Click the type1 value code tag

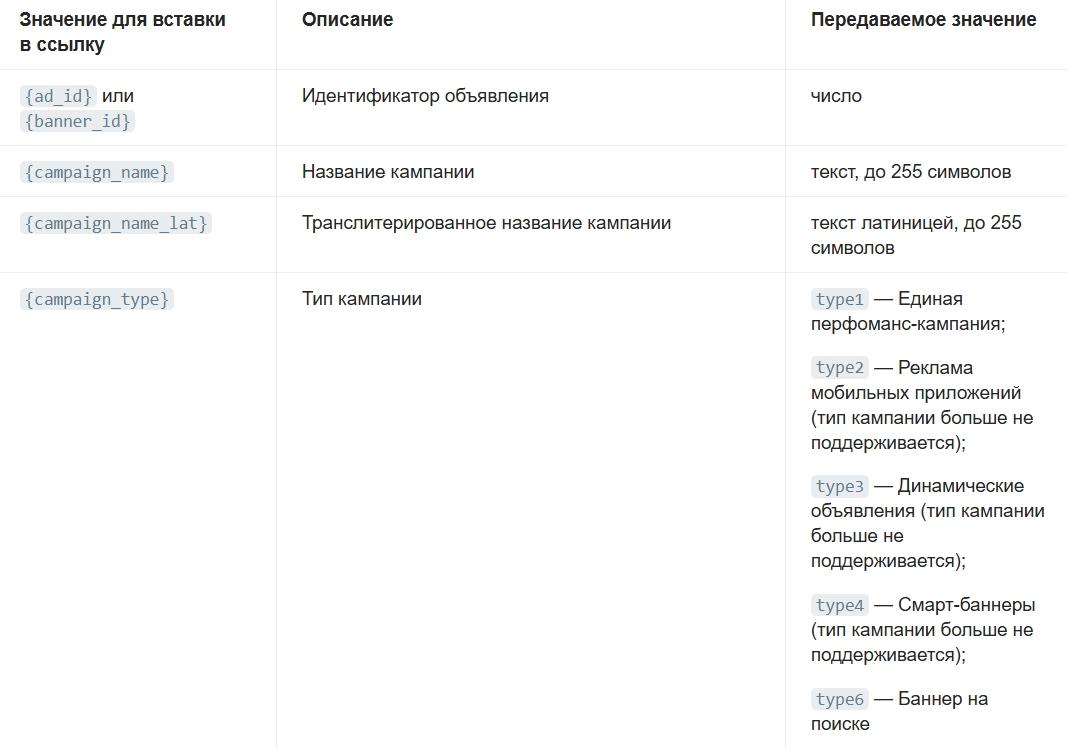tap(839, 299)
